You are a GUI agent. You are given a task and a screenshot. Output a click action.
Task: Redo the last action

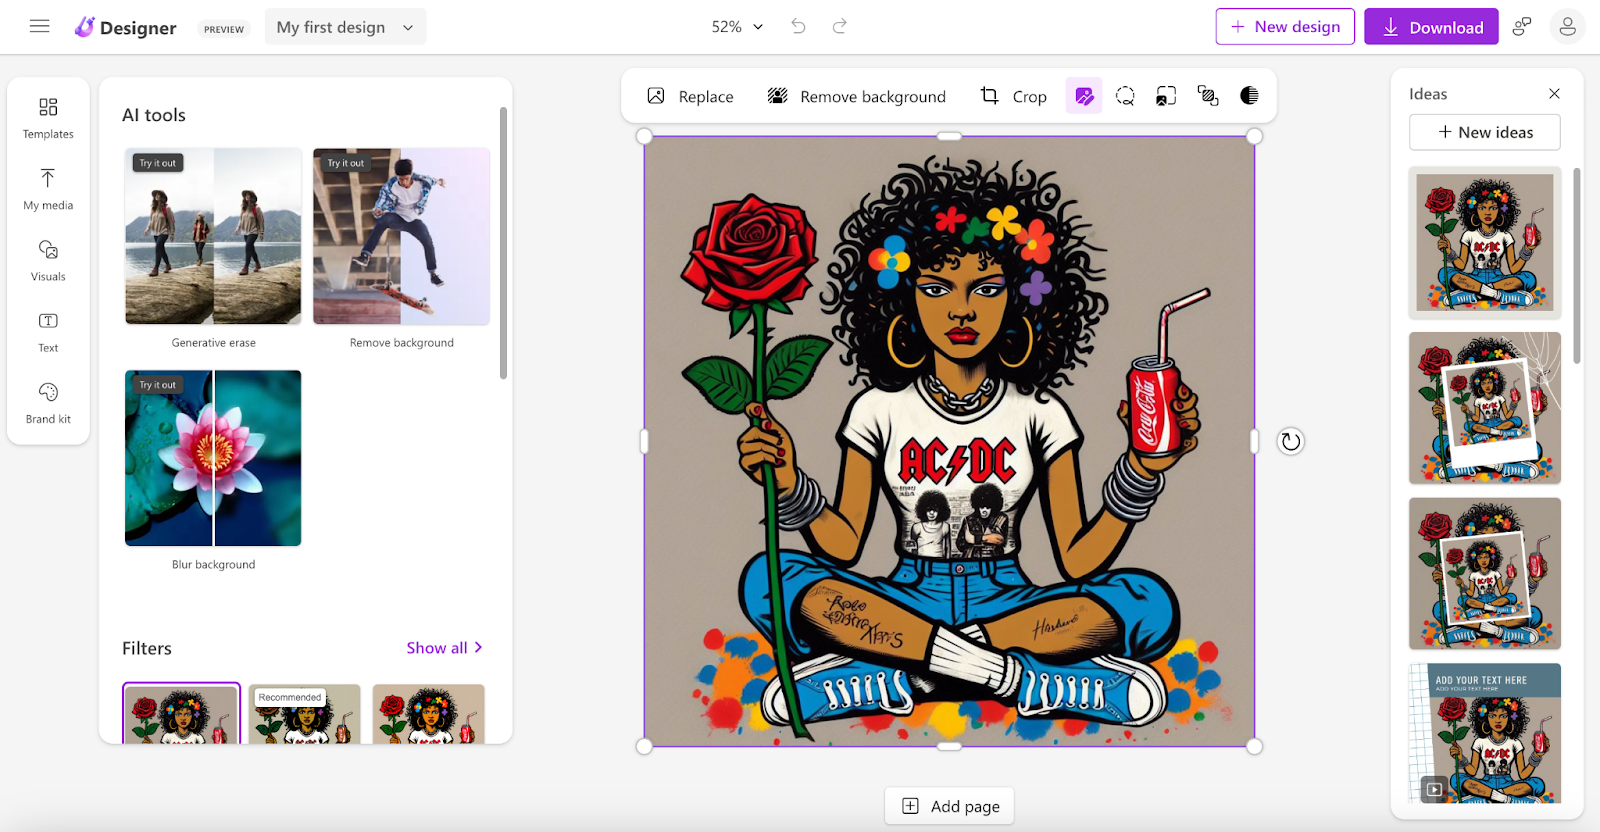click(840, 26)
